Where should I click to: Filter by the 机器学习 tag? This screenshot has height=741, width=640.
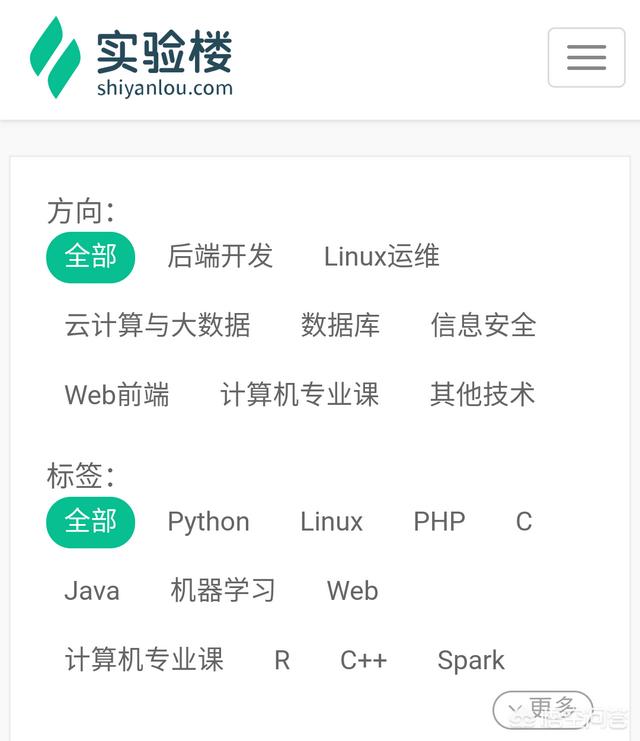tap(223, 591)
